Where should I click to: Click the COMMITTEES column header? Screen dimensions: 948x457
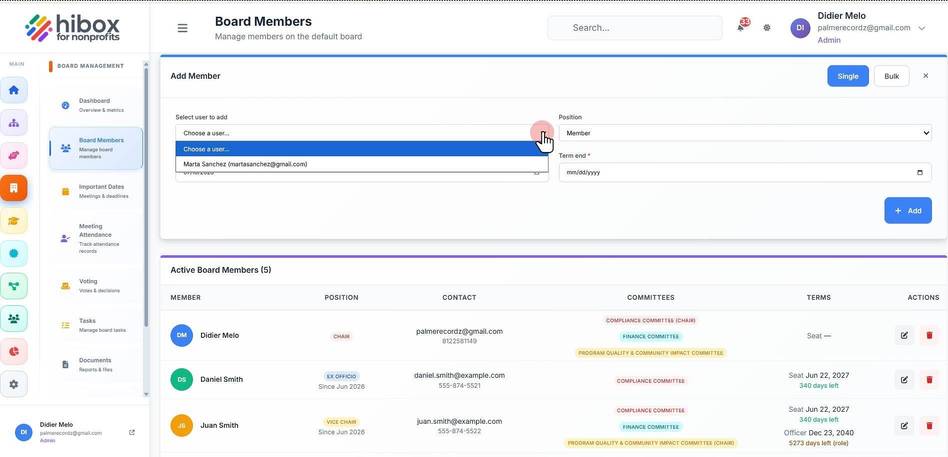(x=651, y=297)
